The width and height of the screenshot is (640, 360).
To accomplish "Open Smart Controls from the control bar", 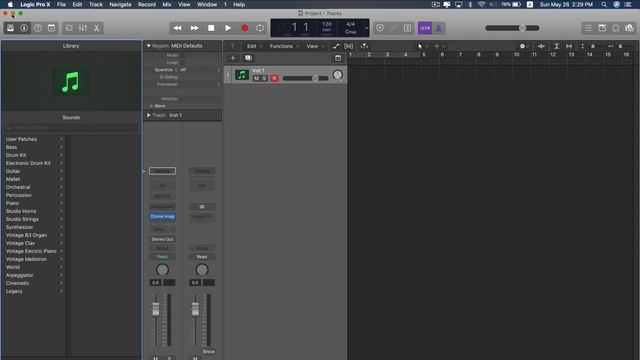I will pyautogui.click(x=69, y=28).
